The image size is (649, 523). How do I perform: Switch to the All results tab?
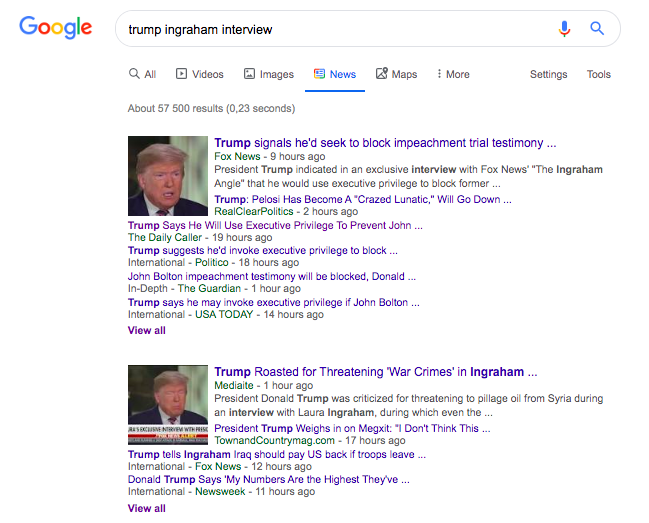coord(142,74)
